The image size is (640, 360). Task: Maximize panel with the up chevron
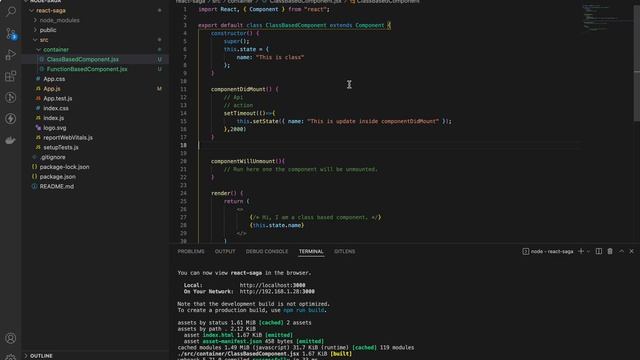coord(621,251)
